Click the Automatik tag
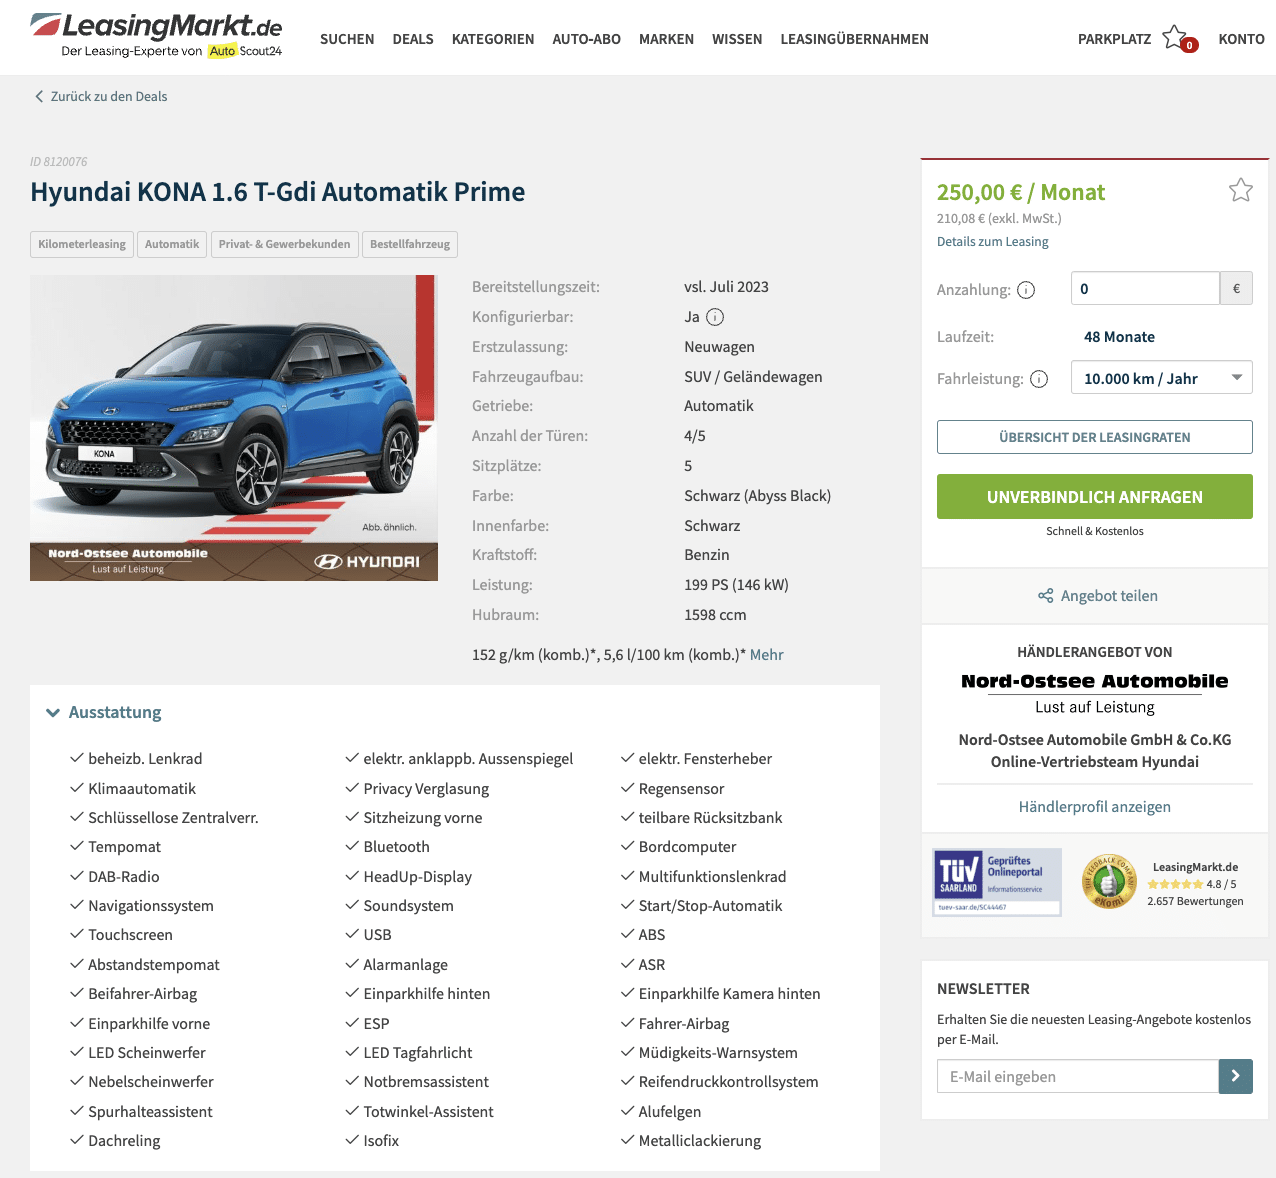The width and height of the screenshot is (1276, 1178). click(172, 244)
